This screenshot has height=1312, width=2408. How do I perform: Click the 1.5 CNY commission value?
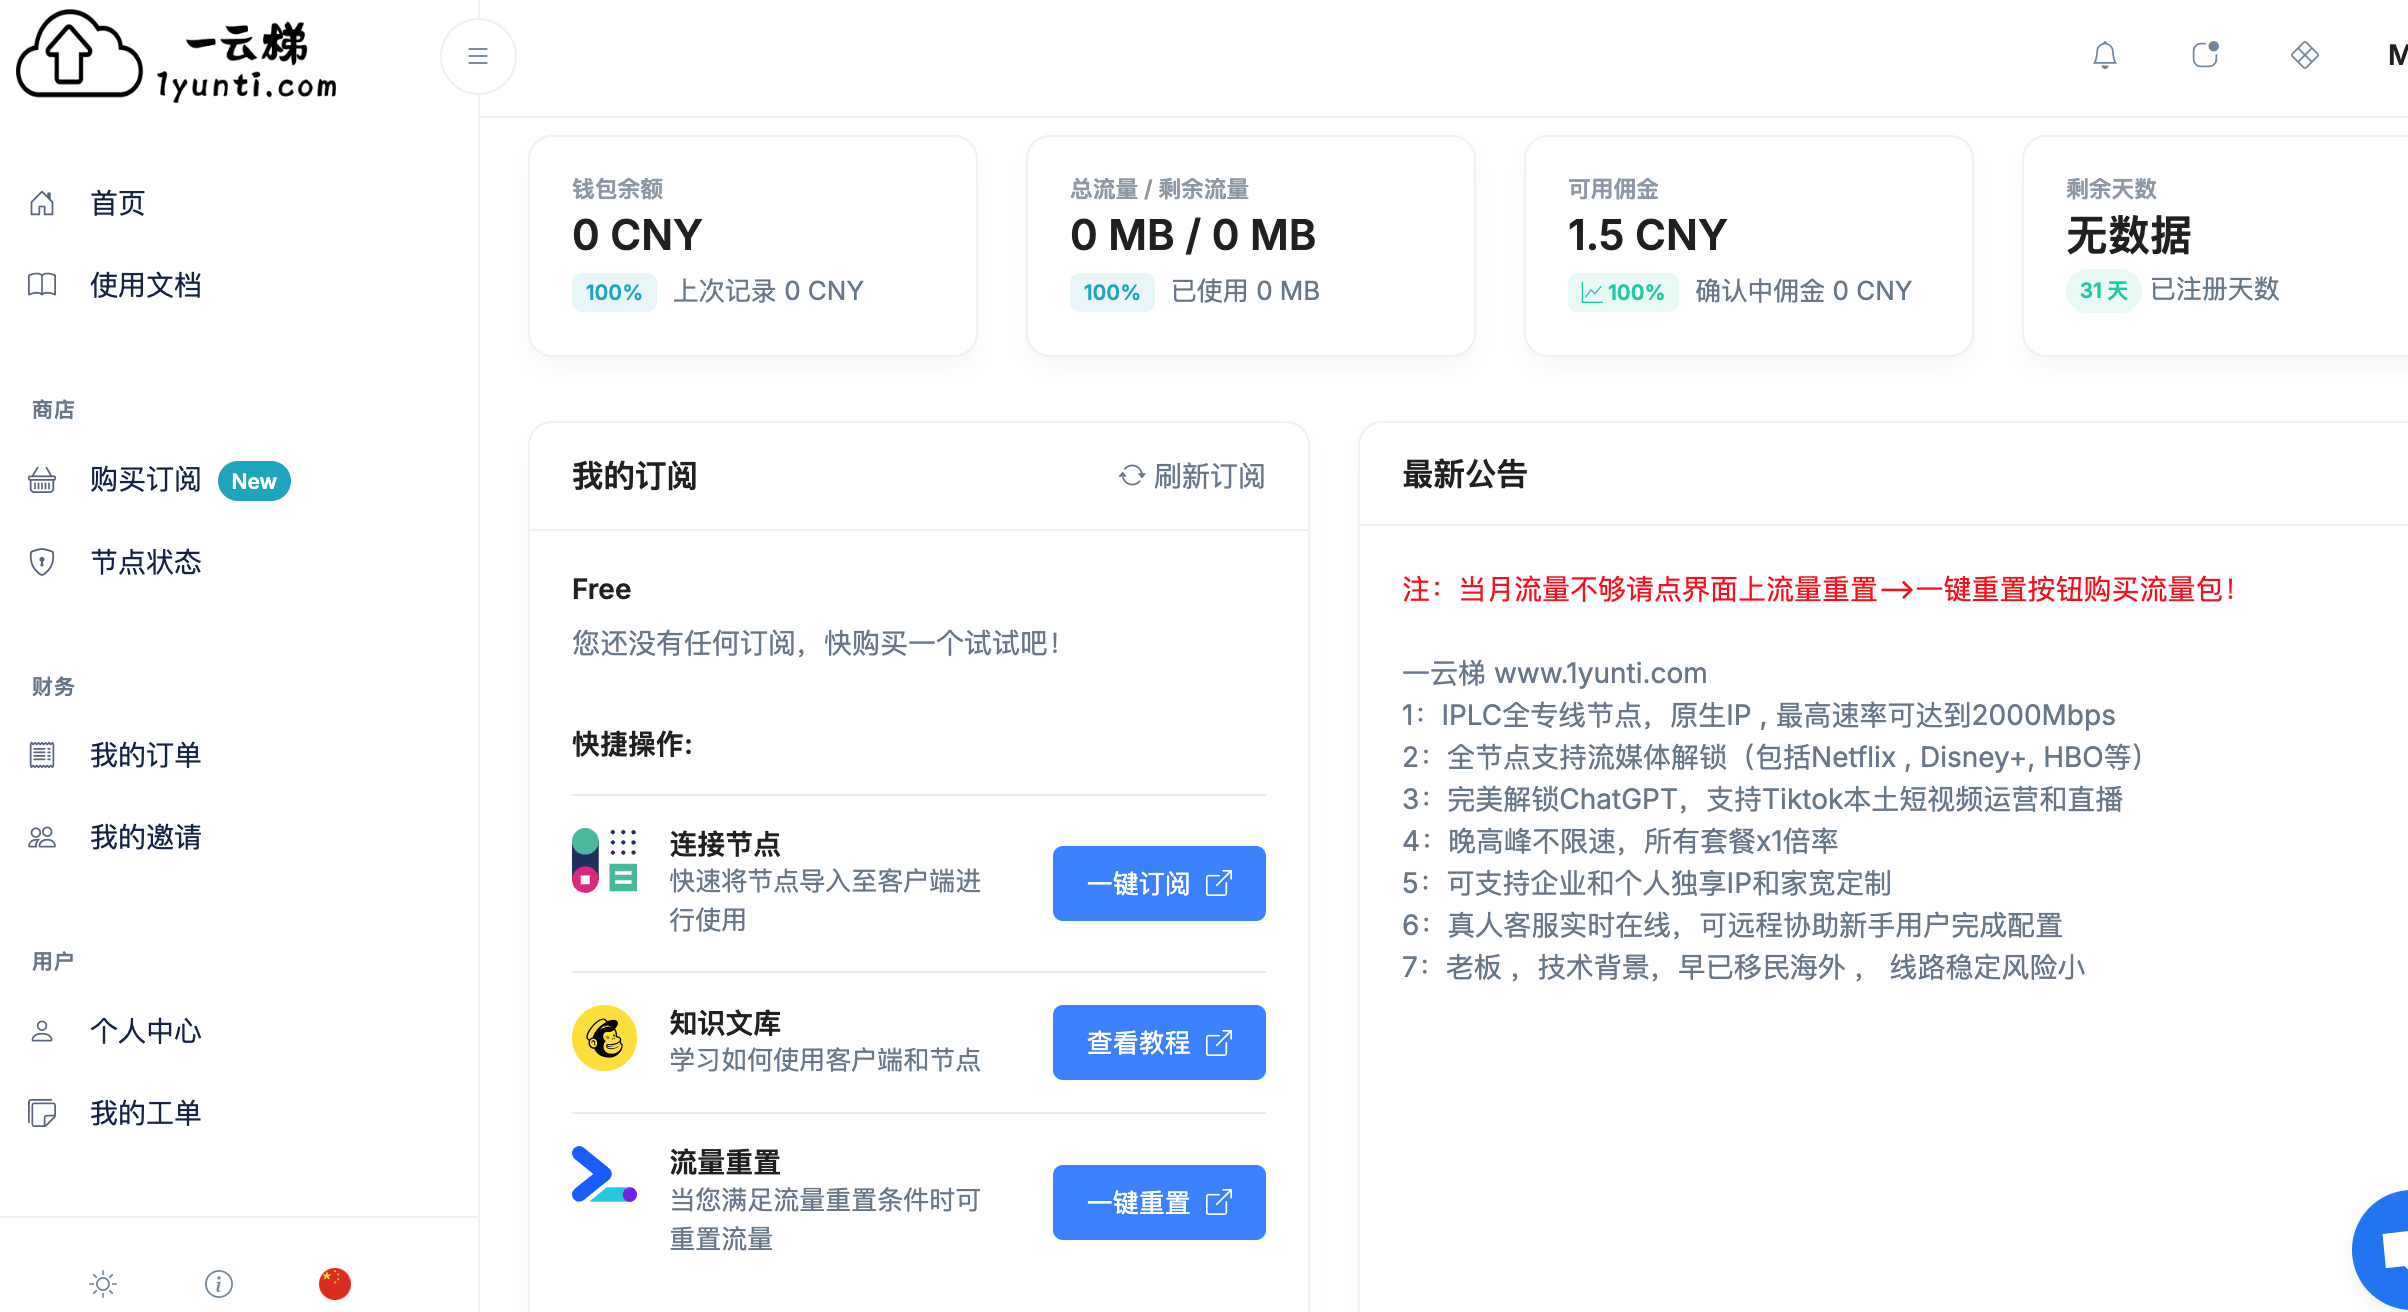click(x=1647, y=235)
